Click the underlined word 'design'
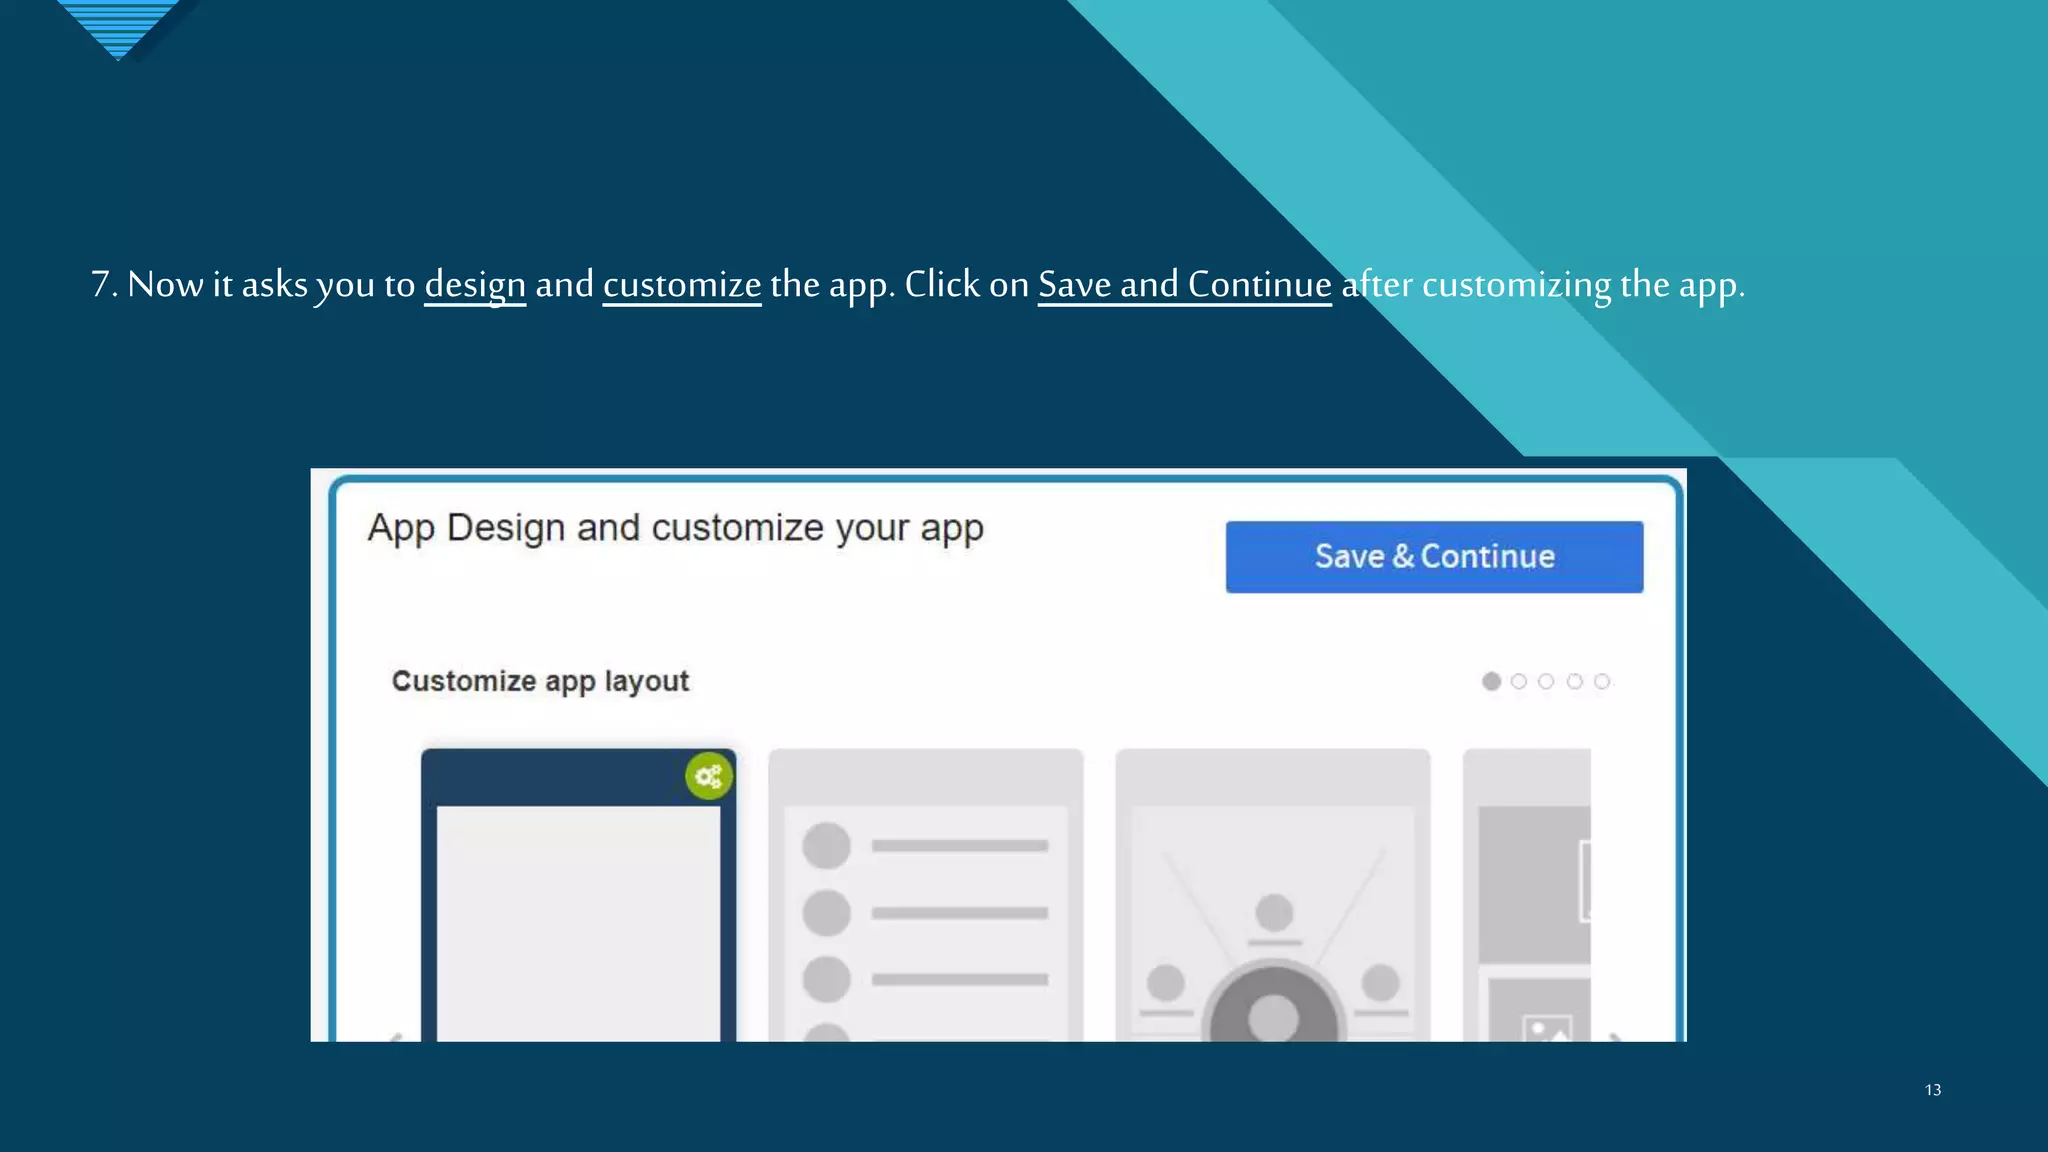Screen dimensions: 2048x1152 (x=475, y=285)
